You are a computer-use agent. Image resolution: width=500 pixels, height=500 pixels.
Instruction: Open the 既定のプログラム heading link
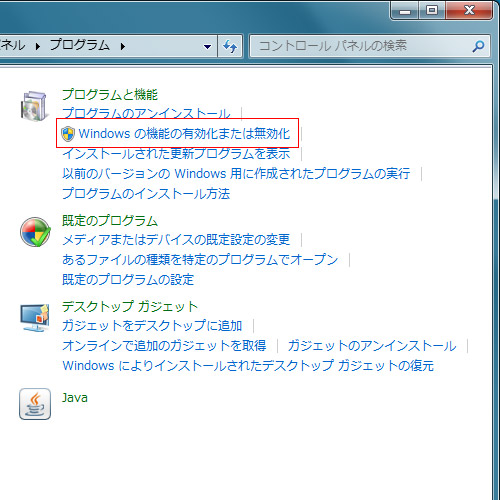(110, 220)
